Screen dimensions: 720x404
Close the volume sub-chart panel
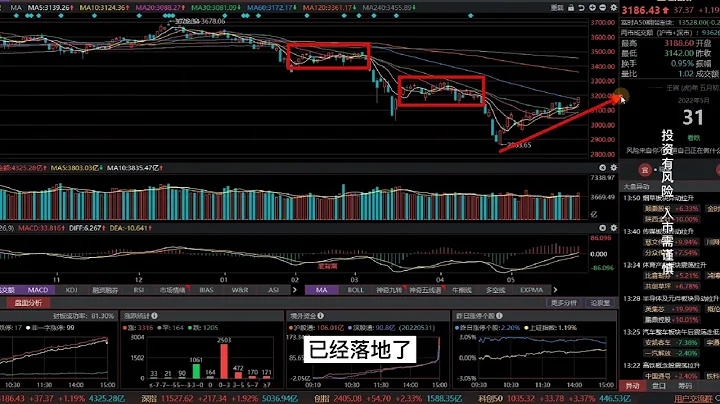(602, 168)
